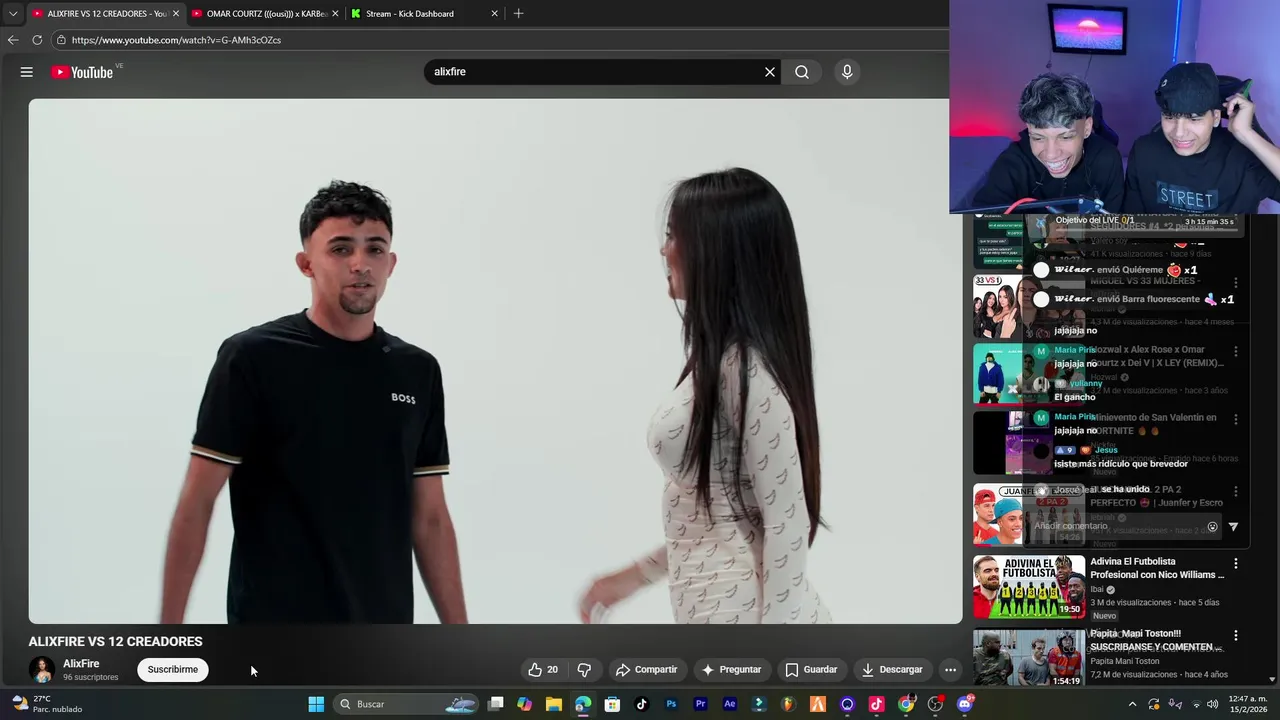Image resolution: width=1280 pixels, height=720 pixels.
Task: Activate voice search microphone
Action: point(847,72)
